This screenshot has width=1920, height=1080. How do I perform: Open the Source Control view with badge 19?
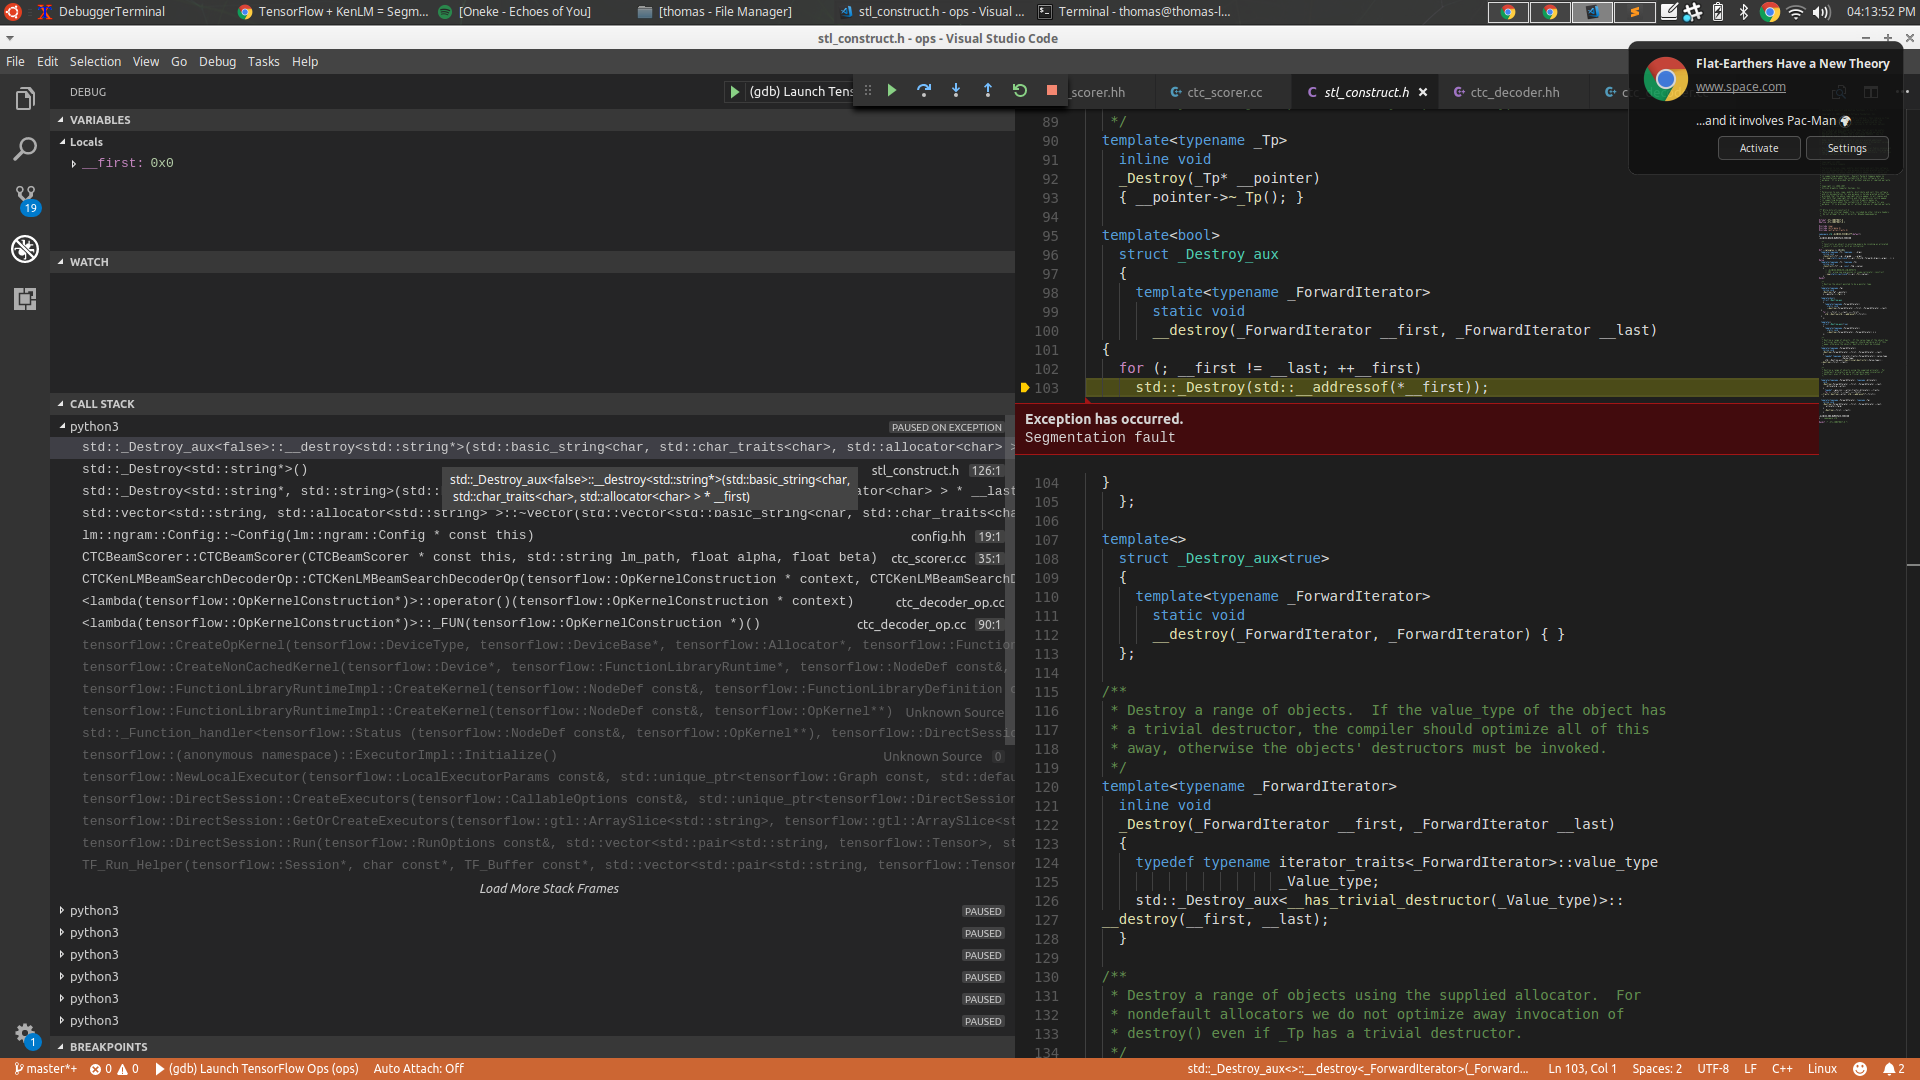(25, 199)
